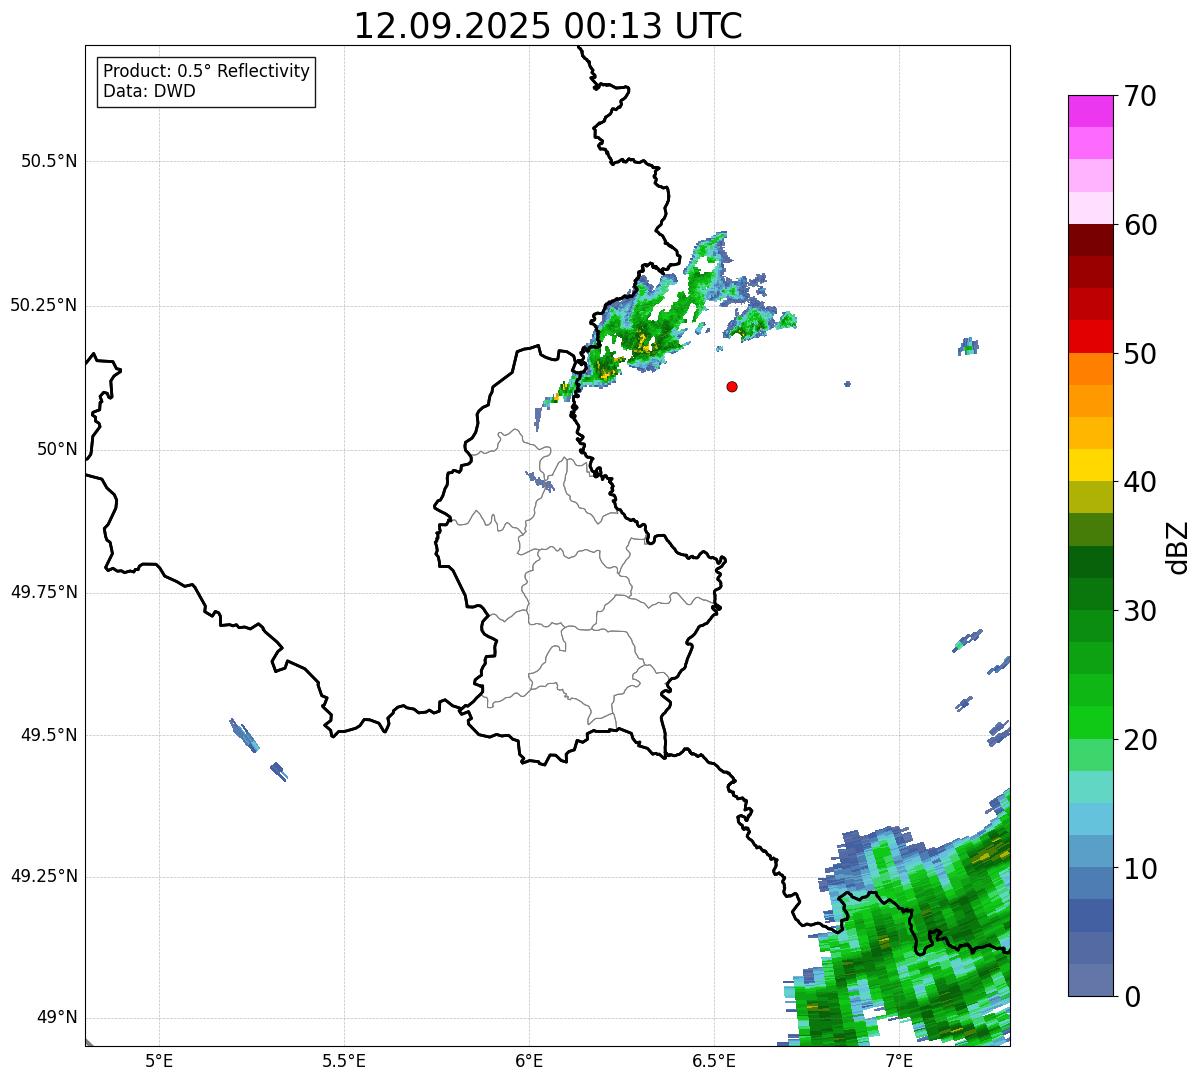Click colorbar tick label '70'
The width and height of the screenshot is (1202, 1081).
(1140, 96)
